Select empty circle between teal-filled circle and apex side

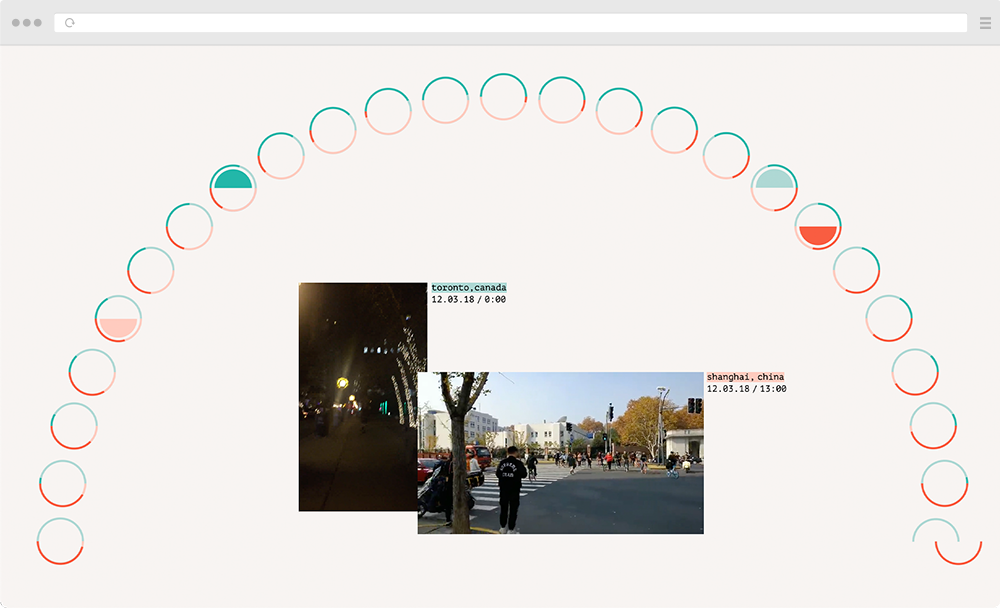[x=281, y=156]
